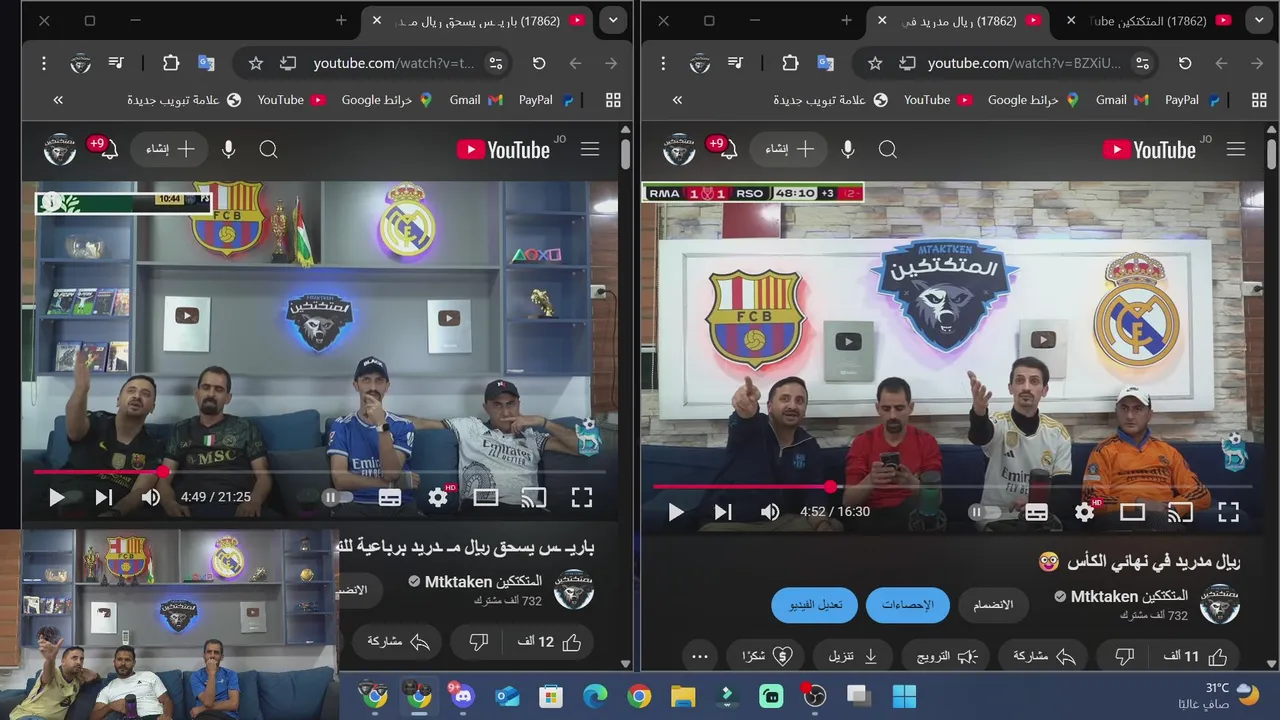This screenshot has width=1280, height=720.
Task: Skip to next video in 16:30 player
Action: (723, 512)
